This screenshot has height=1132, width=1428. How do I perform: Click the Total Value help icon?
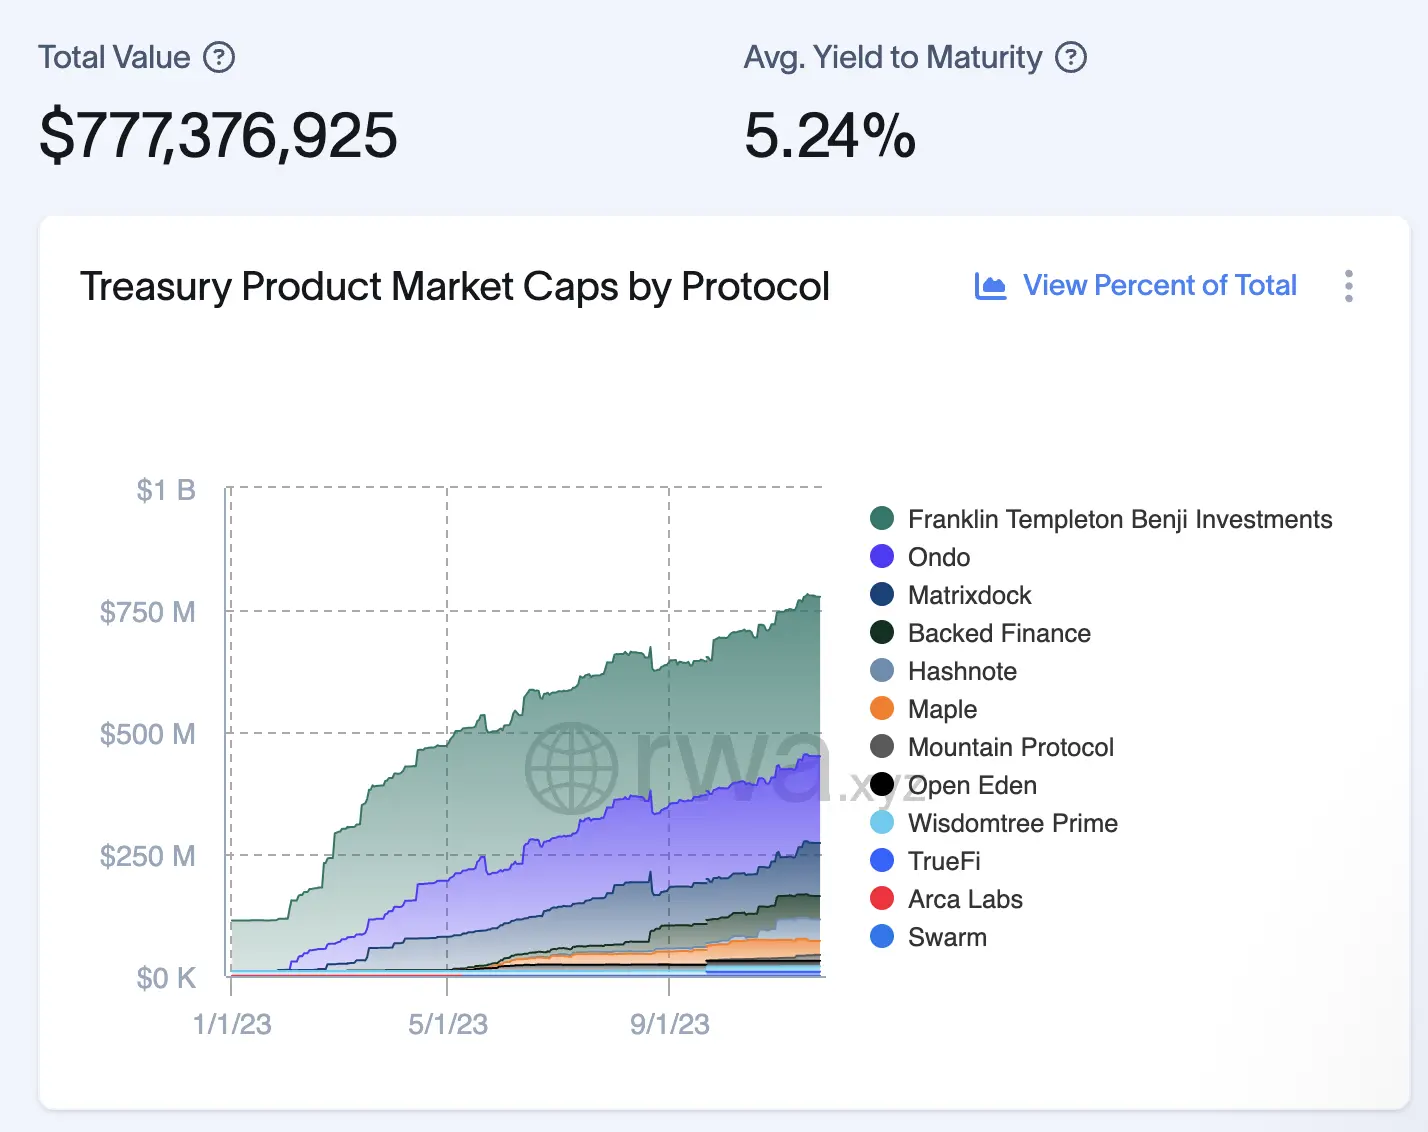tap(219, 57)
